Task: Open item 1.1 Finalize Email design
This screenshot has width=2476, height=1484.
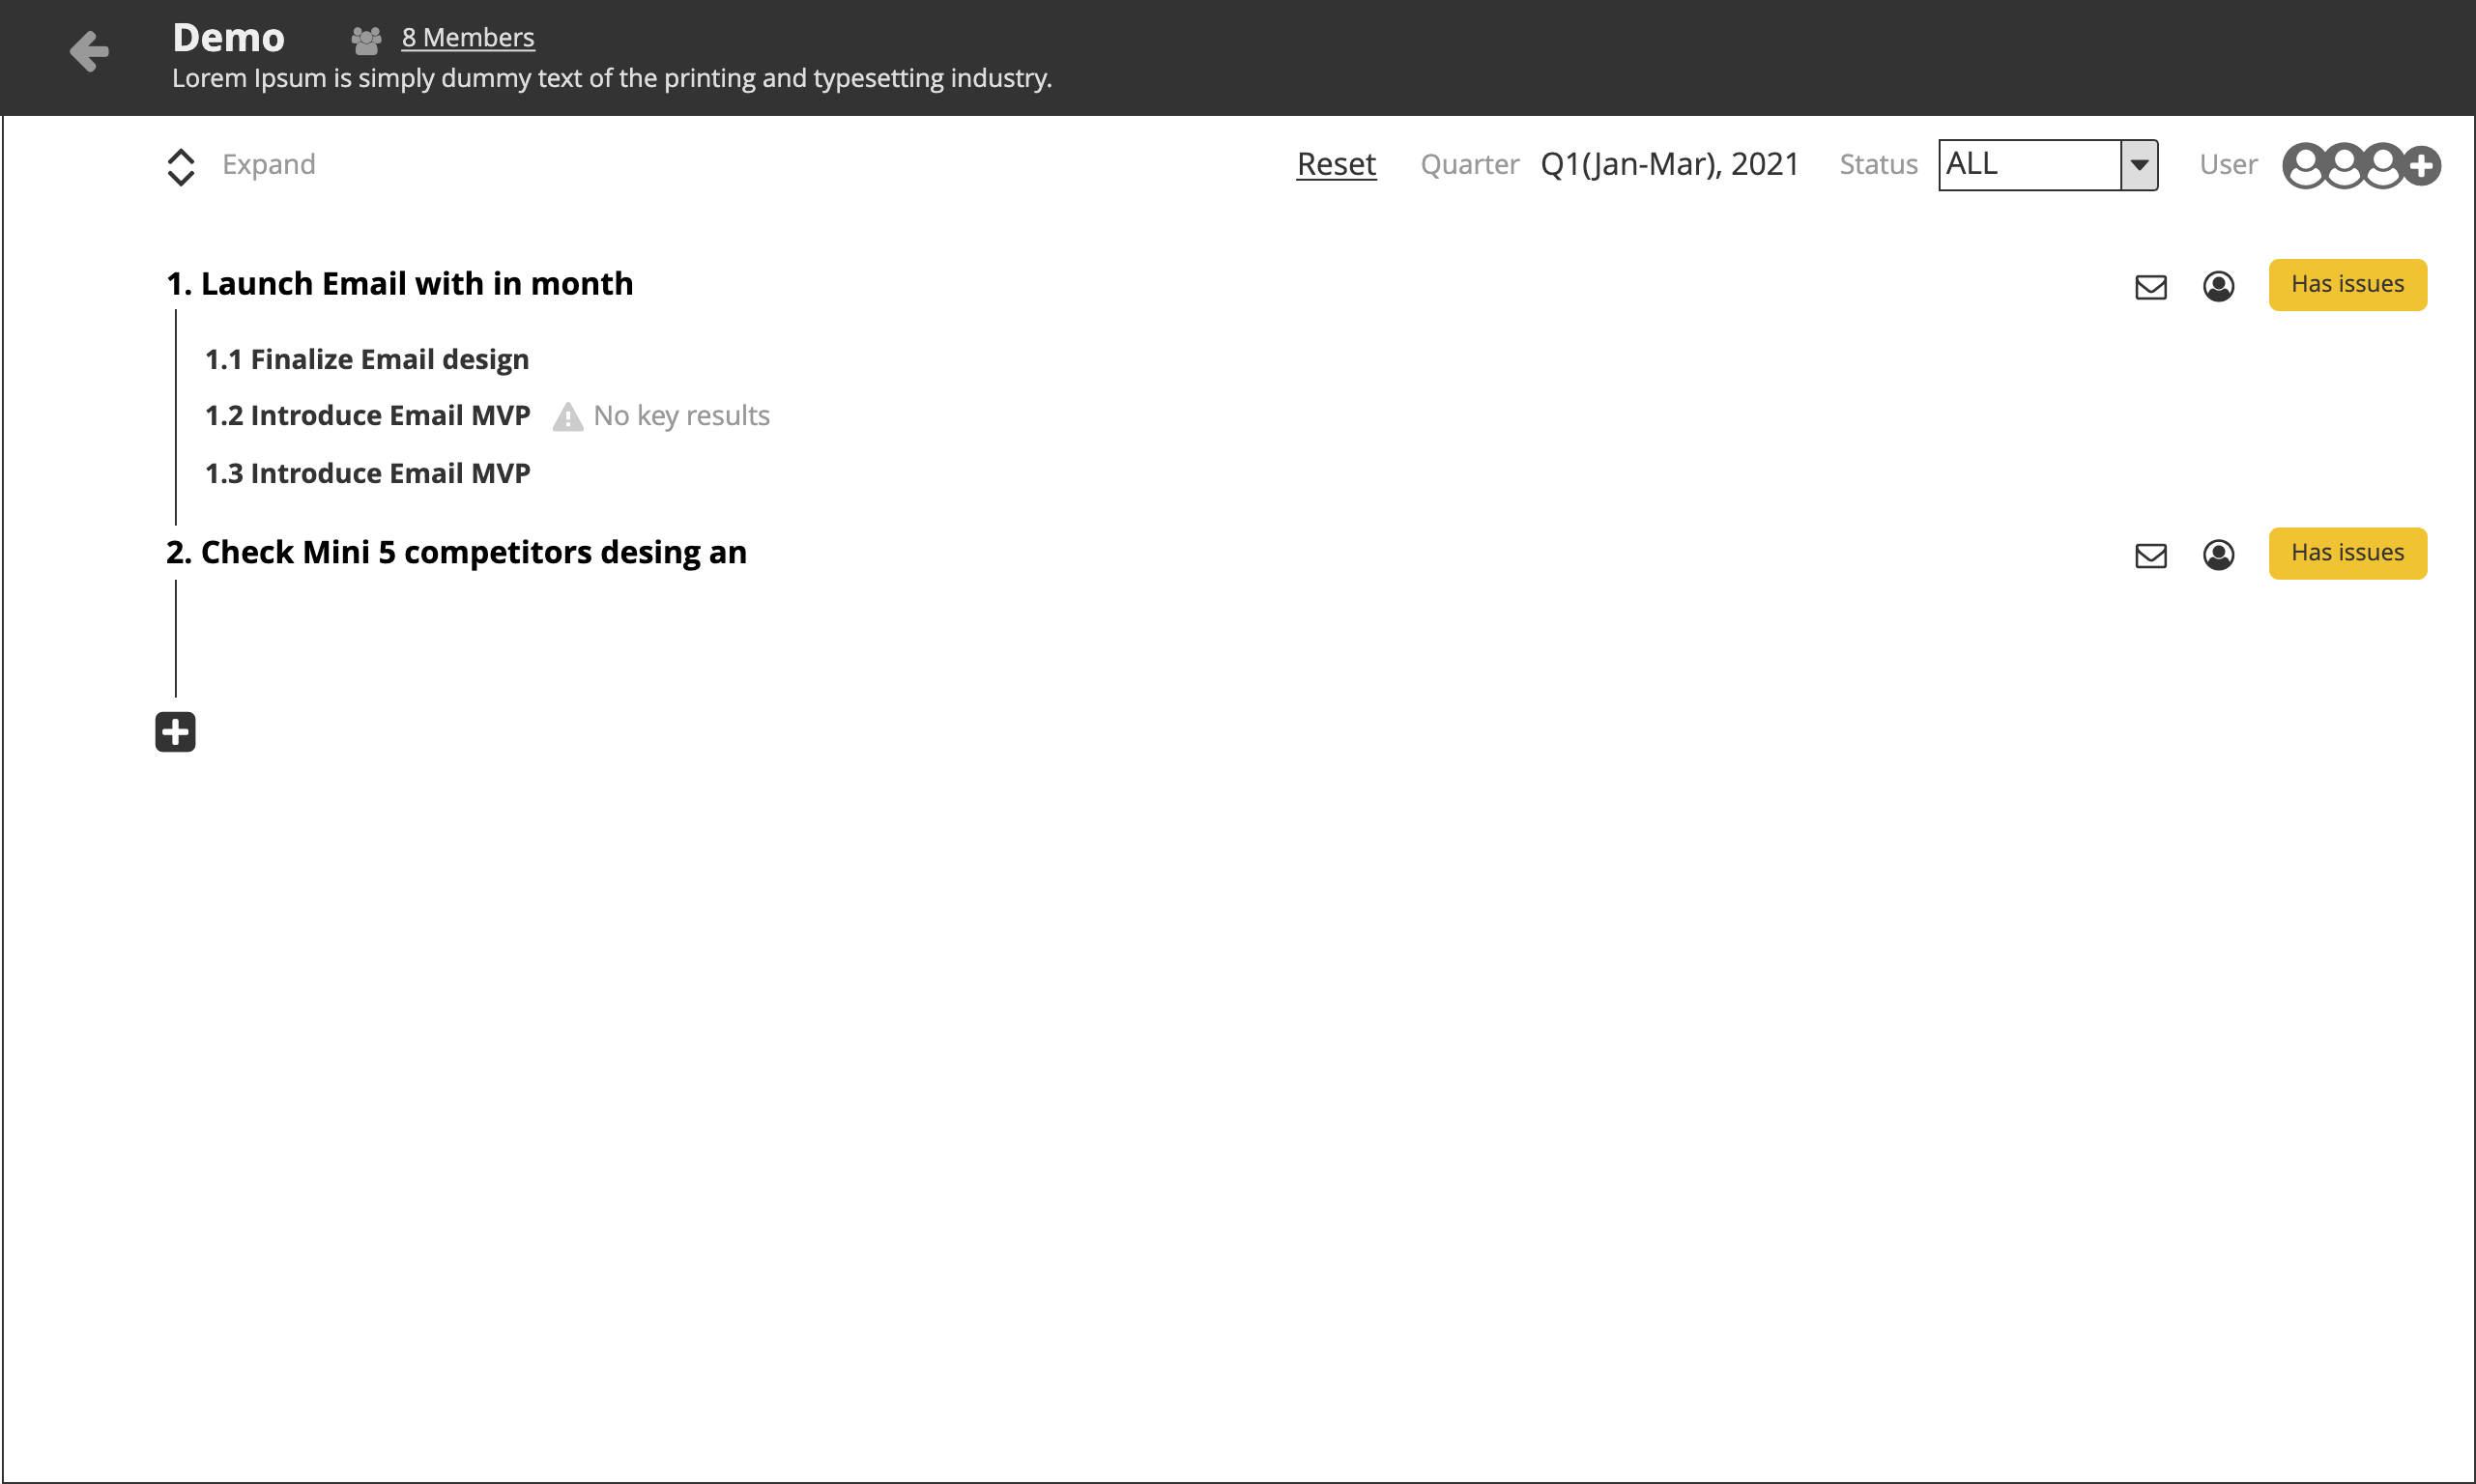Action: click(367, 359)
